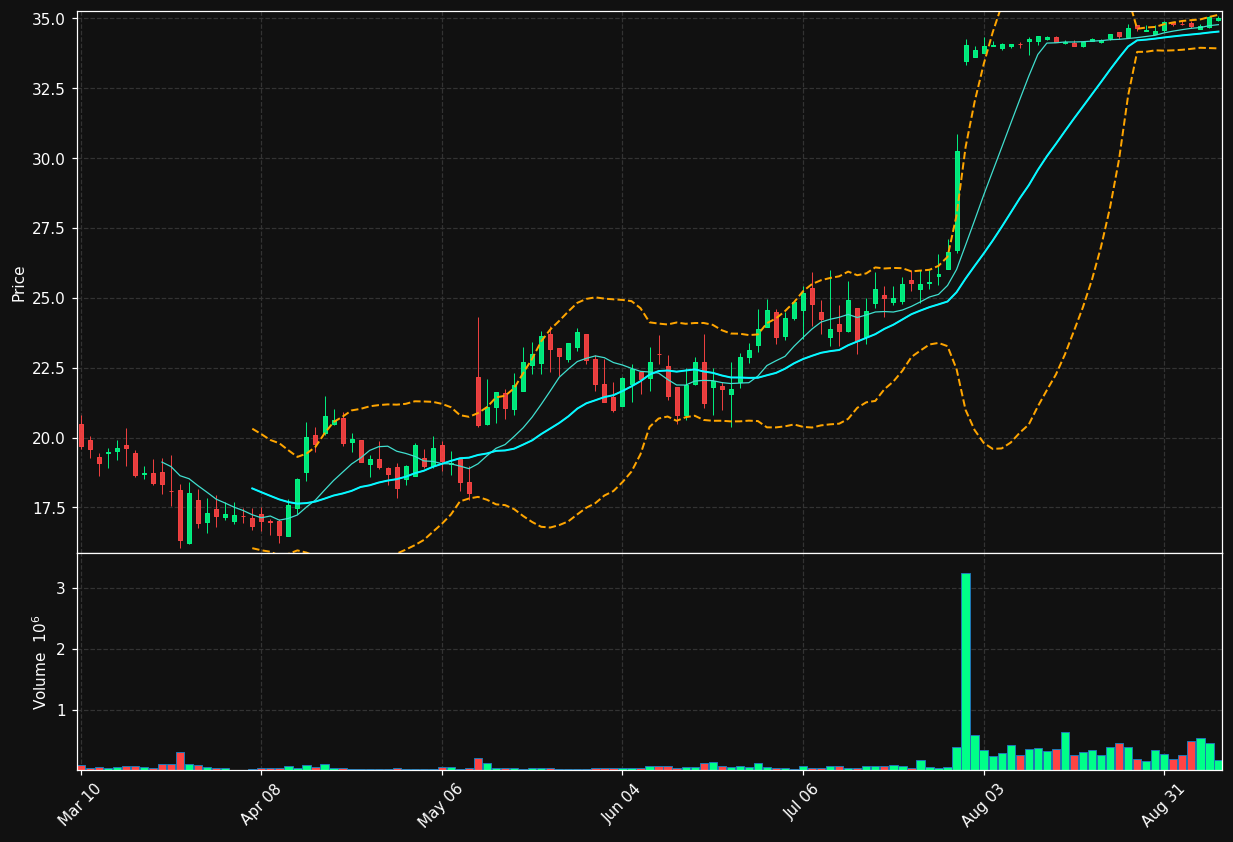This screenshot has height=842, width=1233.
Task: Click the 17.5 price axis value
Action: coord(50,508)
